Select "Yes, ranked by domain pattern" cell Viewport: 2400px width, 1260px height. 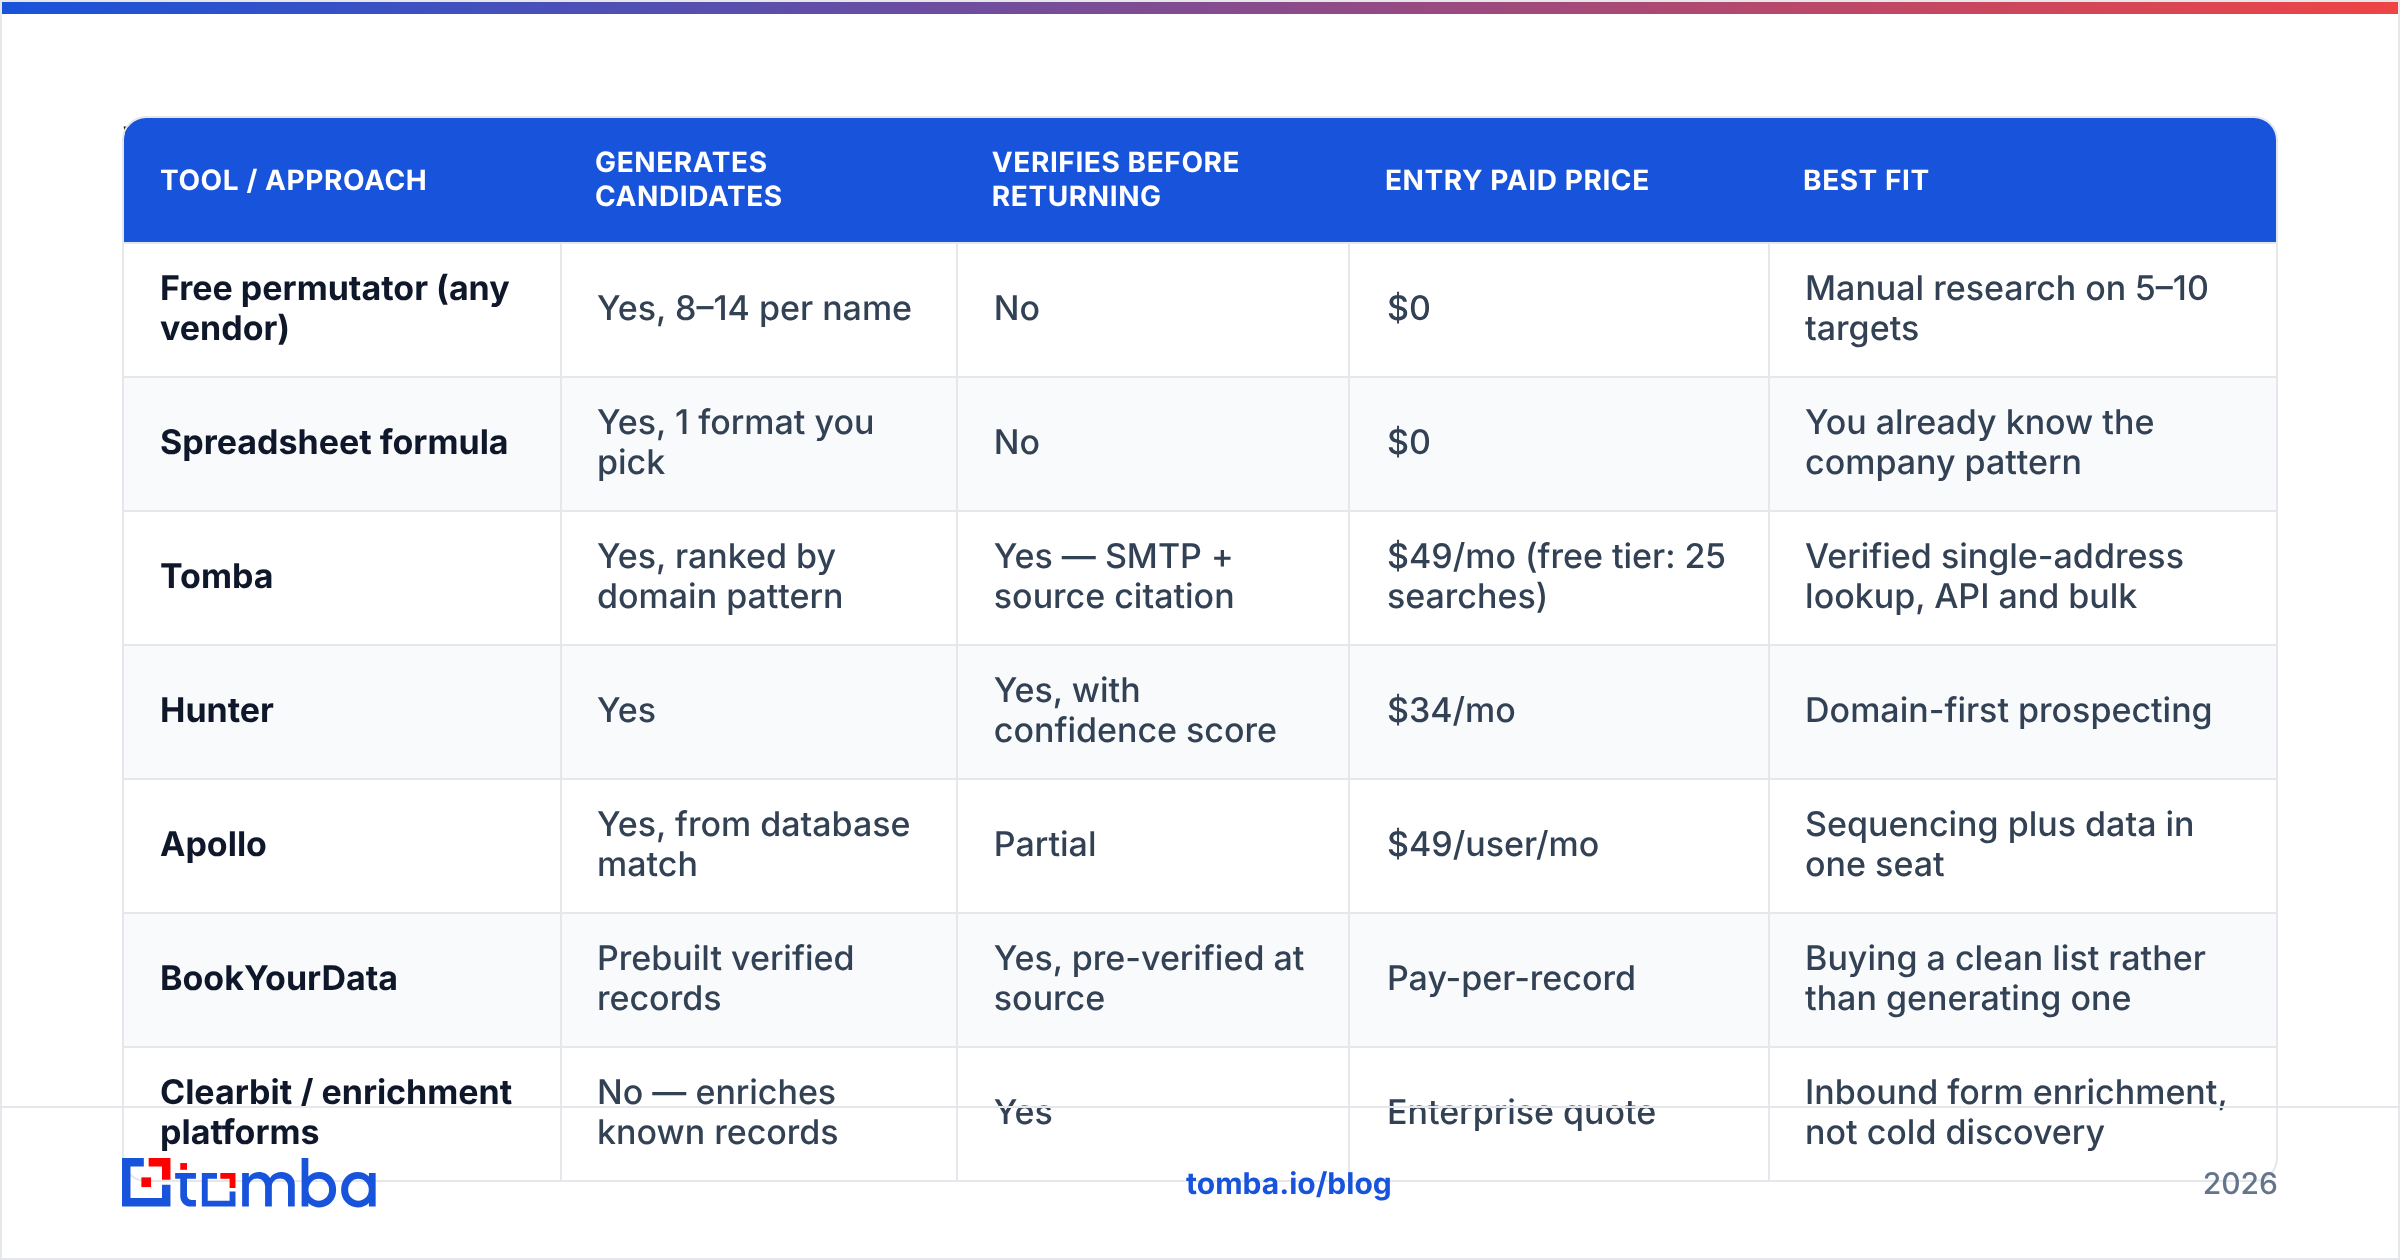[720, 576]
